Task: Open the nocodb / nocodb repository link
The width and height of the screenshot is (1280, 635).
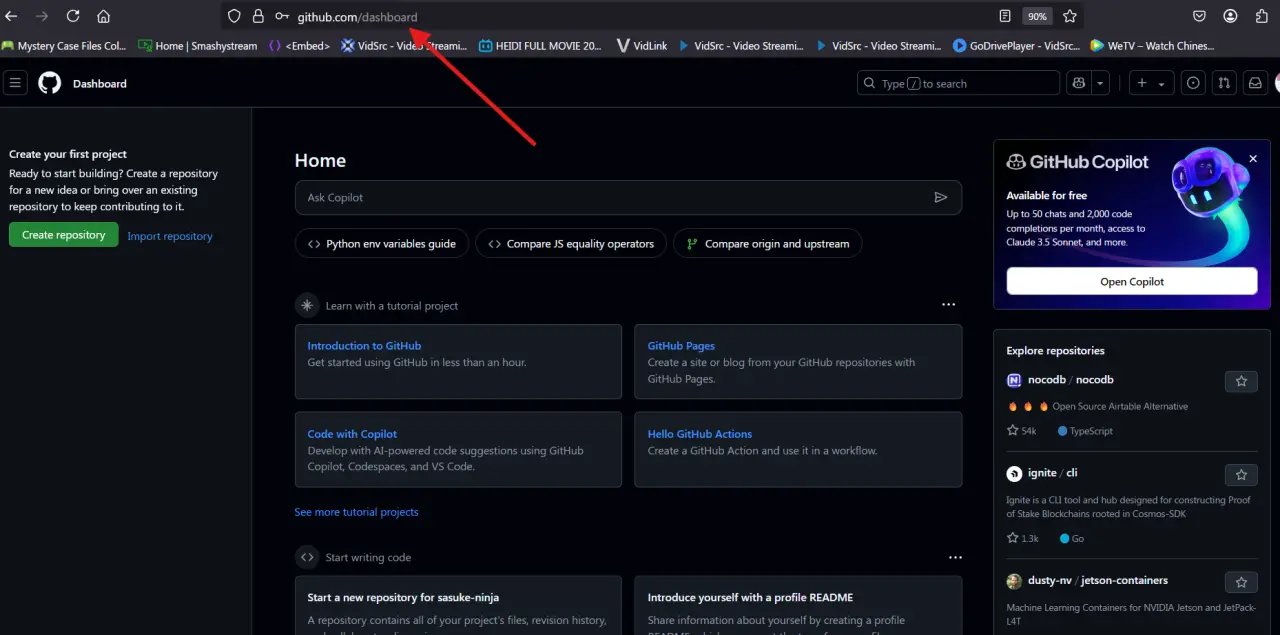Action: [x=1071, y=380]
